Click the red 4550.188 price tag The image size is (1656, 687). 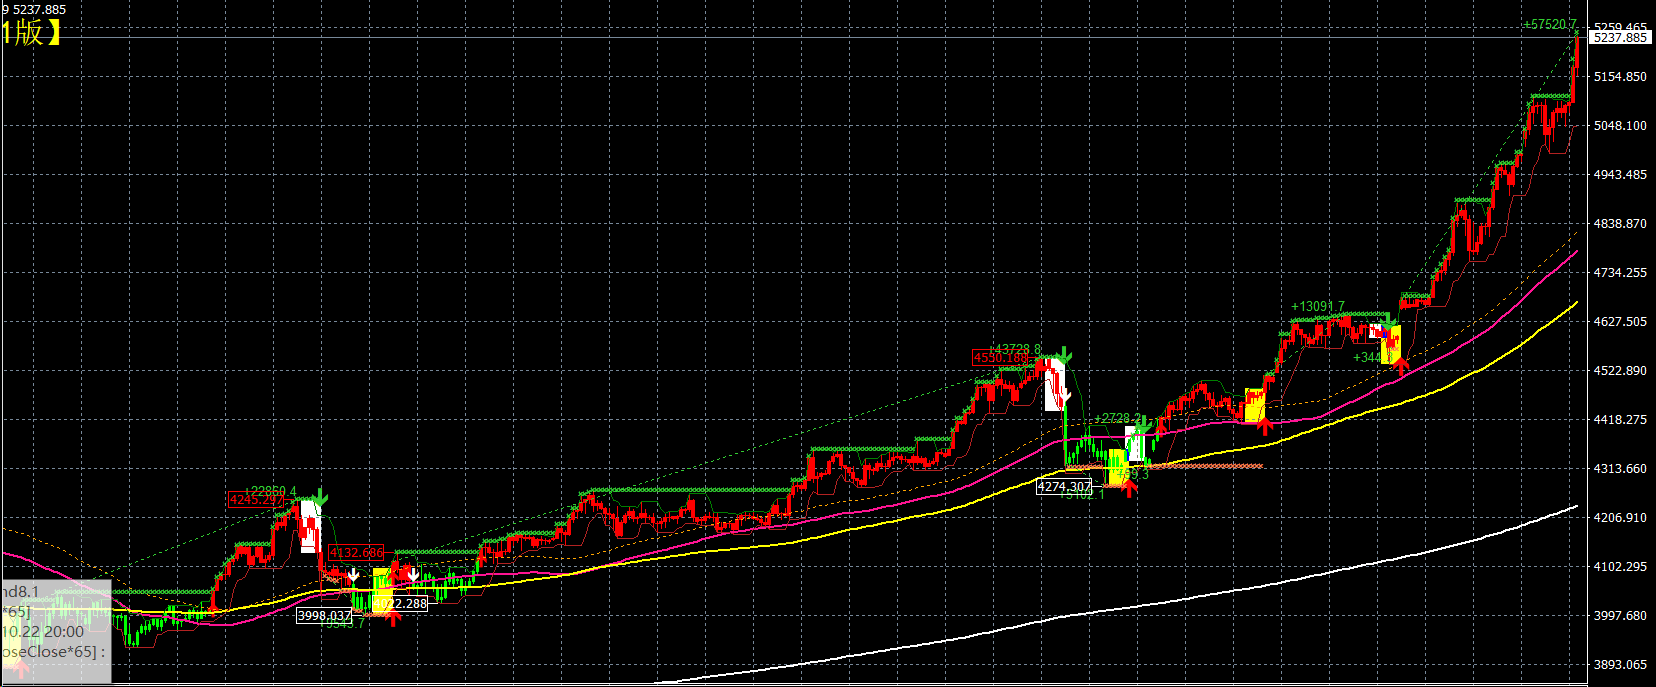[1000, 357]
